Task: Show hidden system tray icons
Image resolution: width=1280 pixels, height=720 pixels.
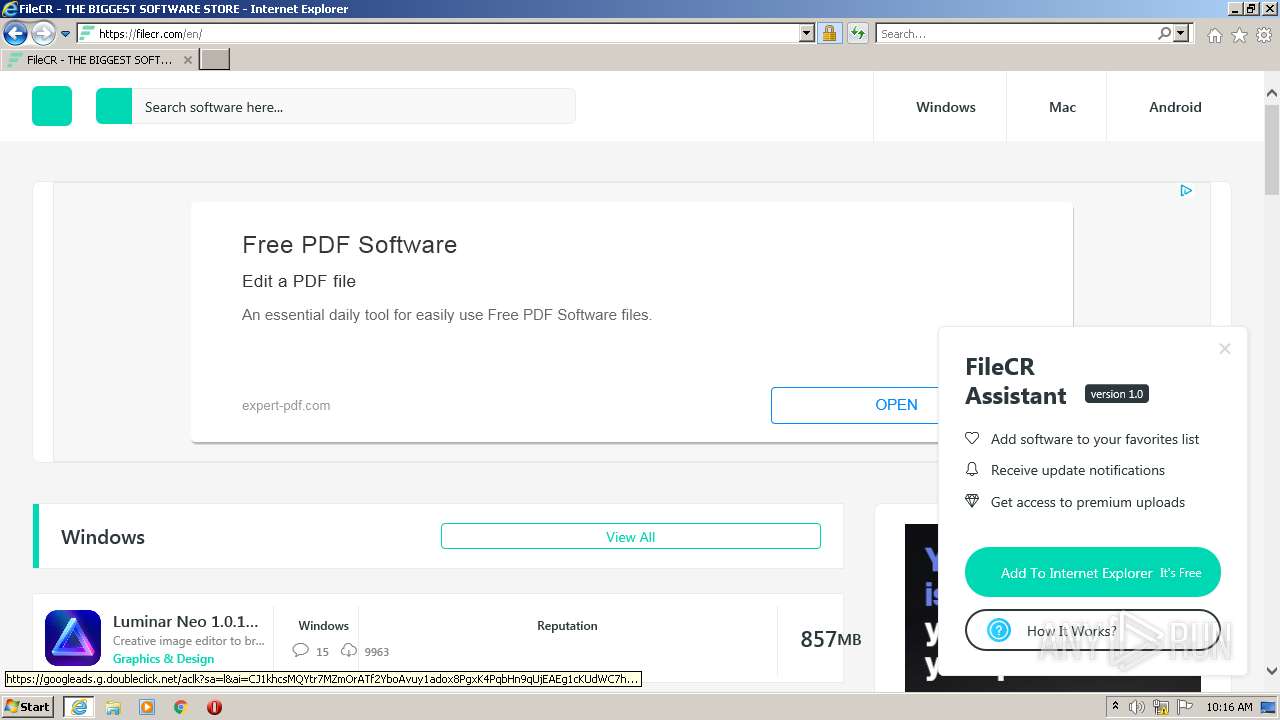Action: point(1115,707)
